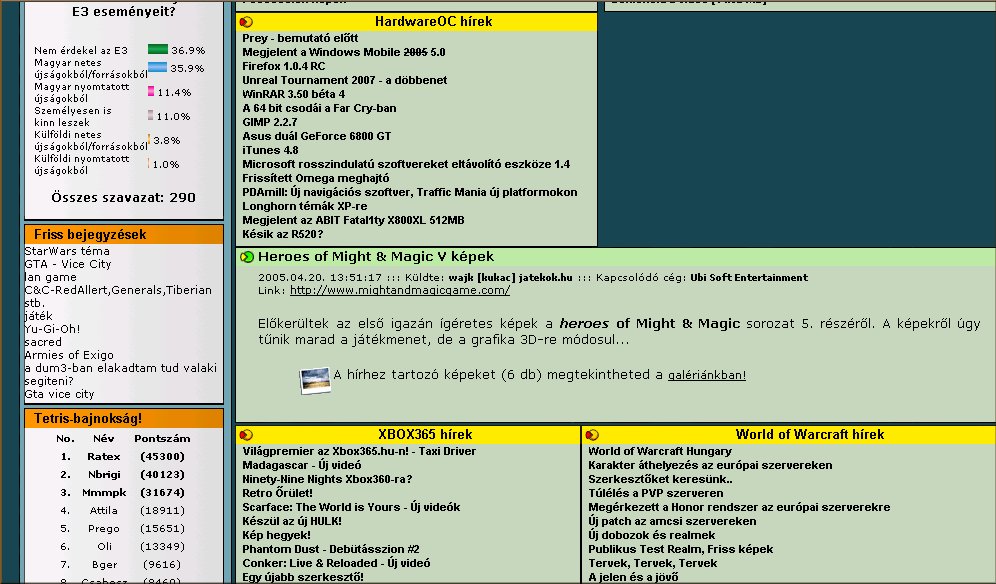Open 'Kép hegyek!' news item

(276, 535)
